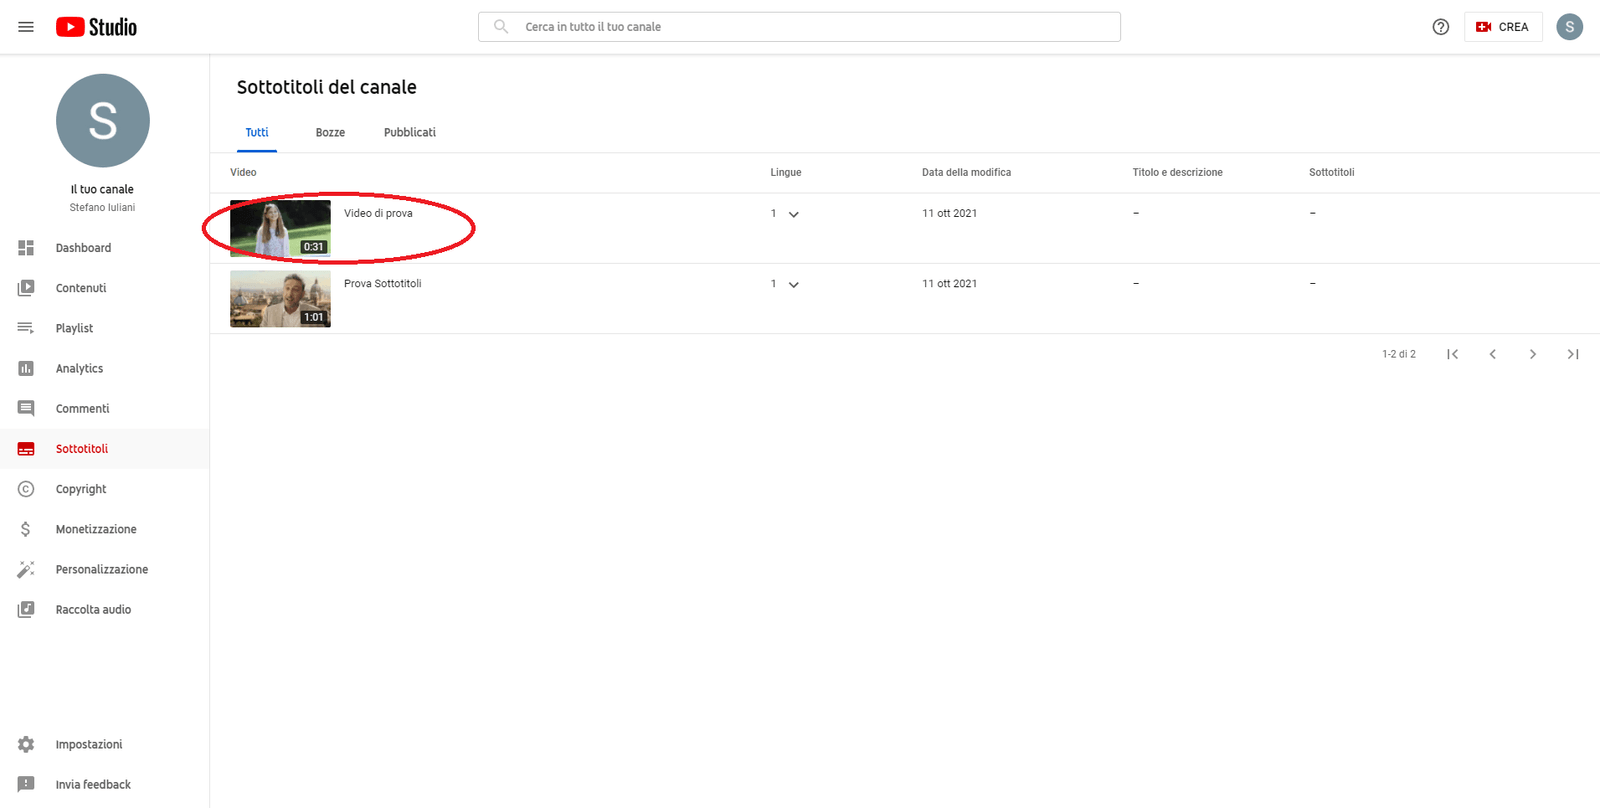The height and width of the screenshot is (808, 1600).
Task: Open the hamburger navigation menu
Action: pos(26,27)
